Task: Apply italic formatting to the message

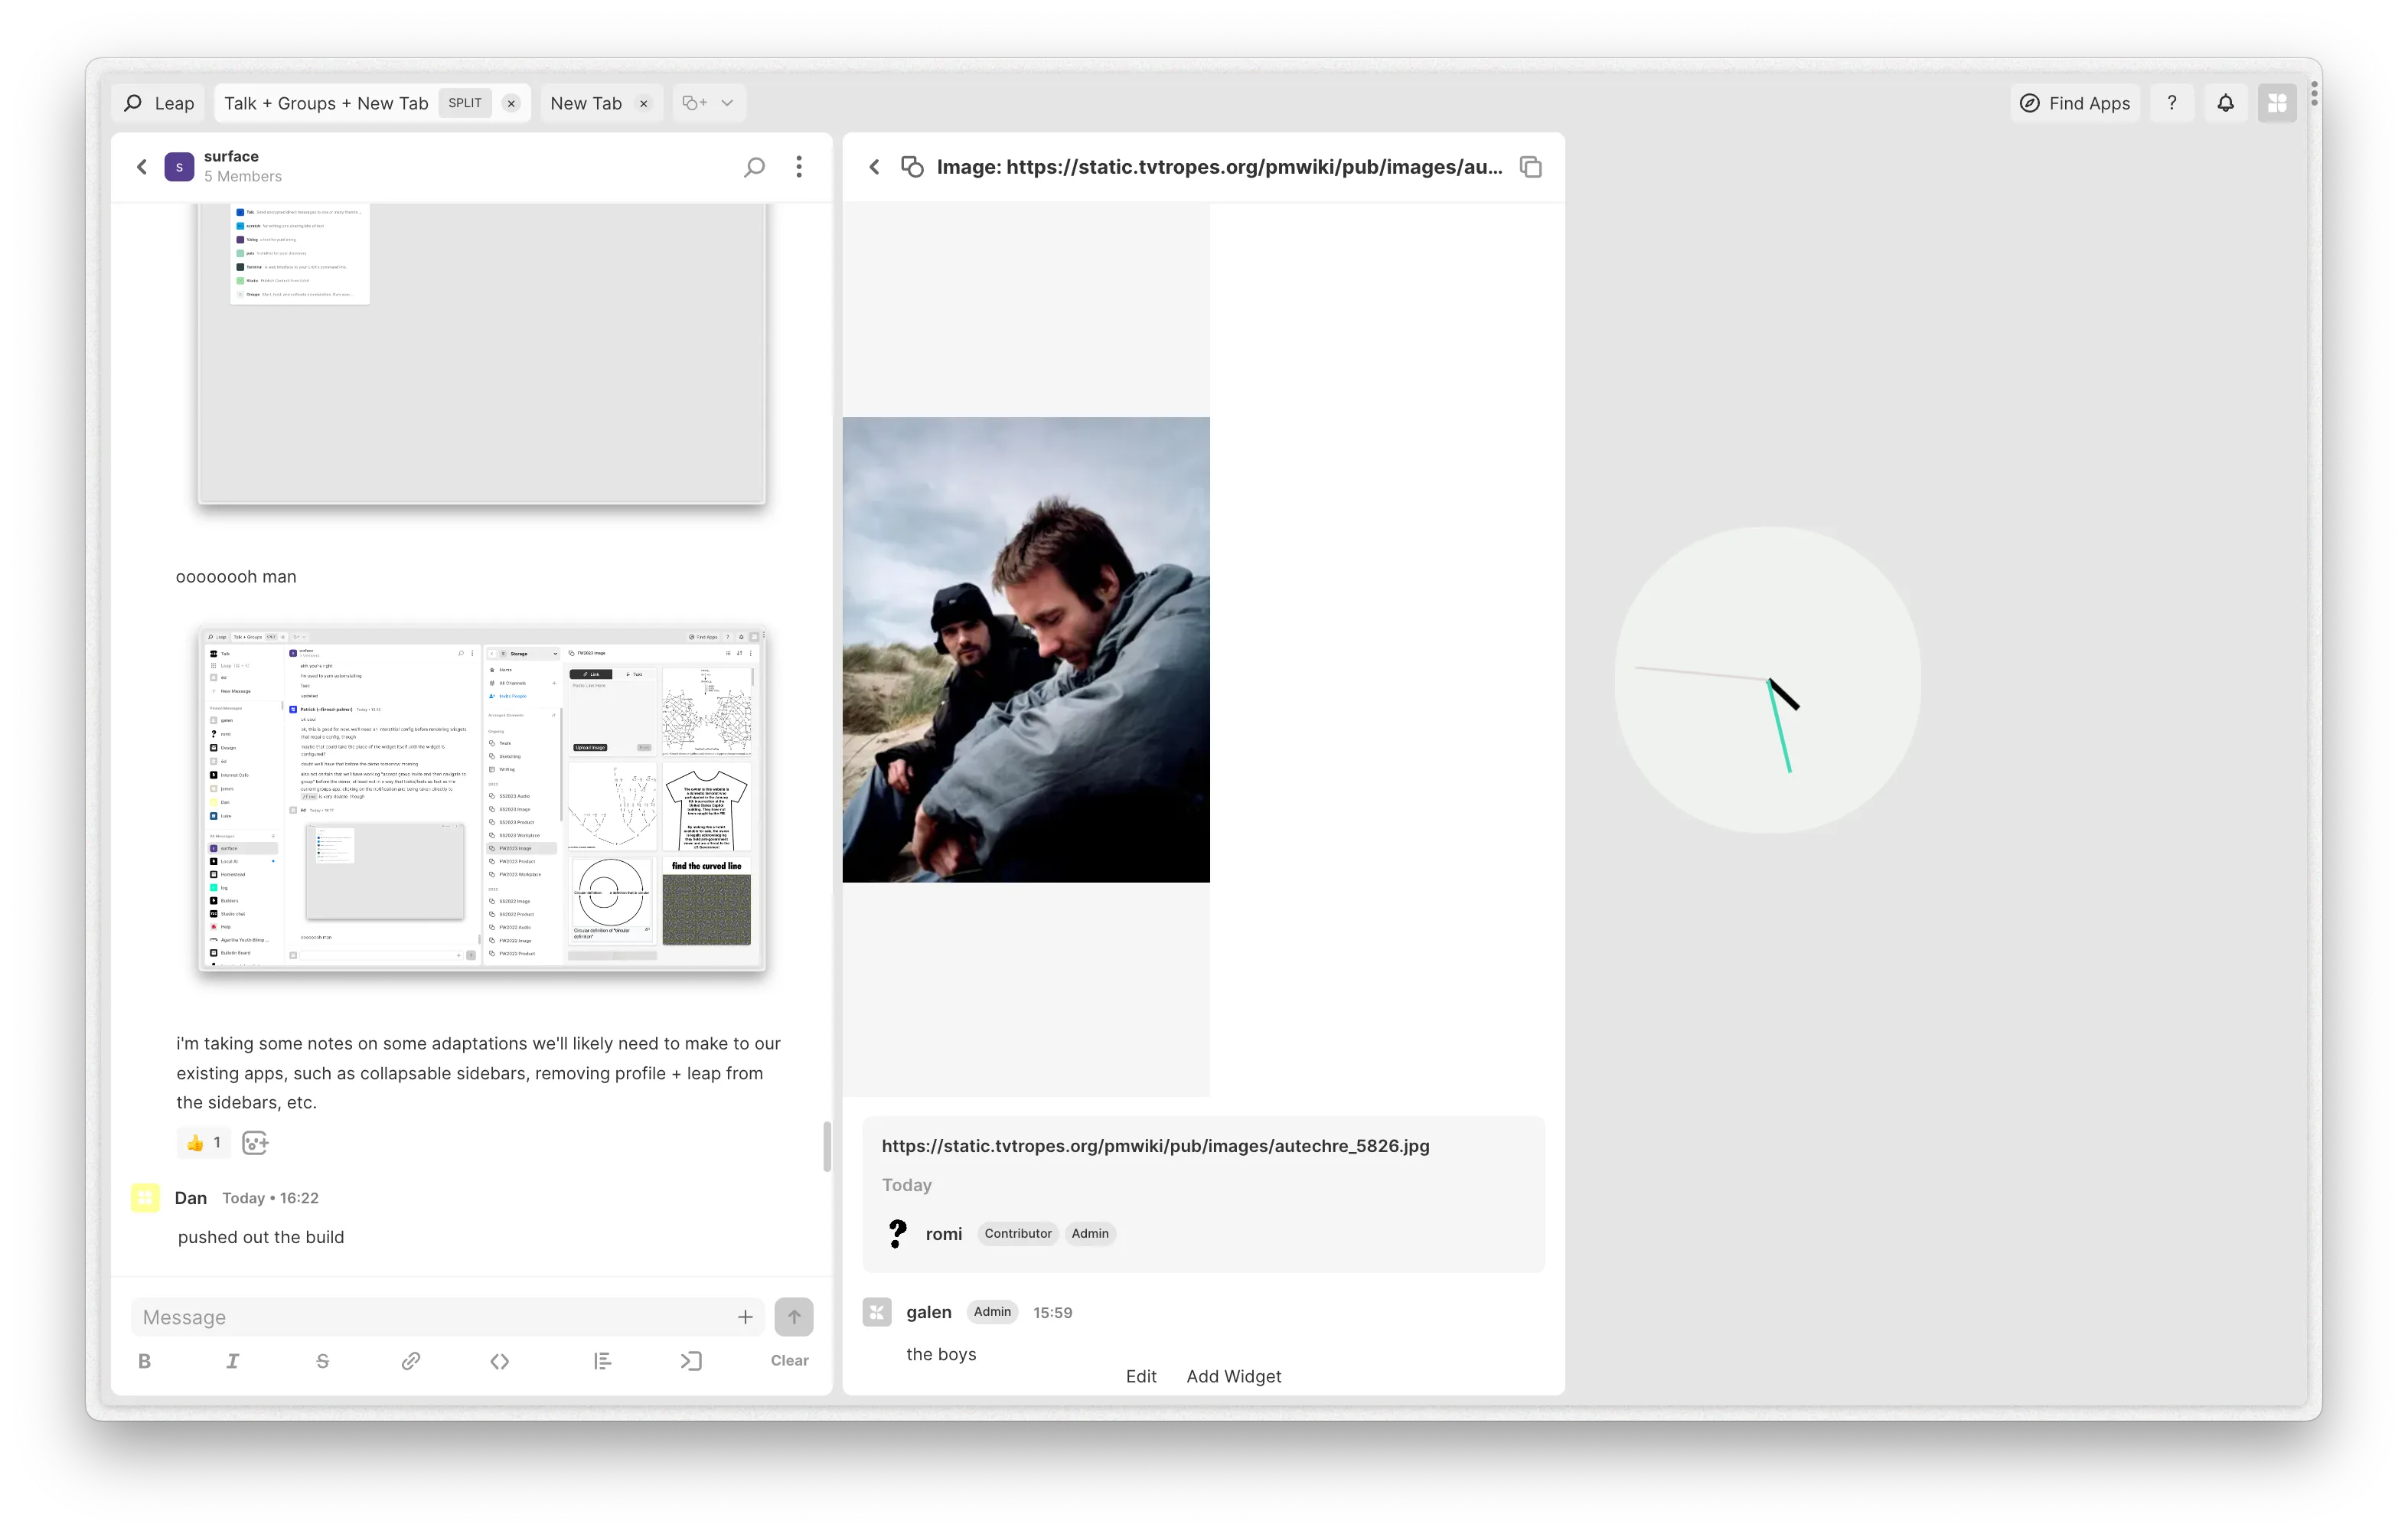Action: [233, 1361]
